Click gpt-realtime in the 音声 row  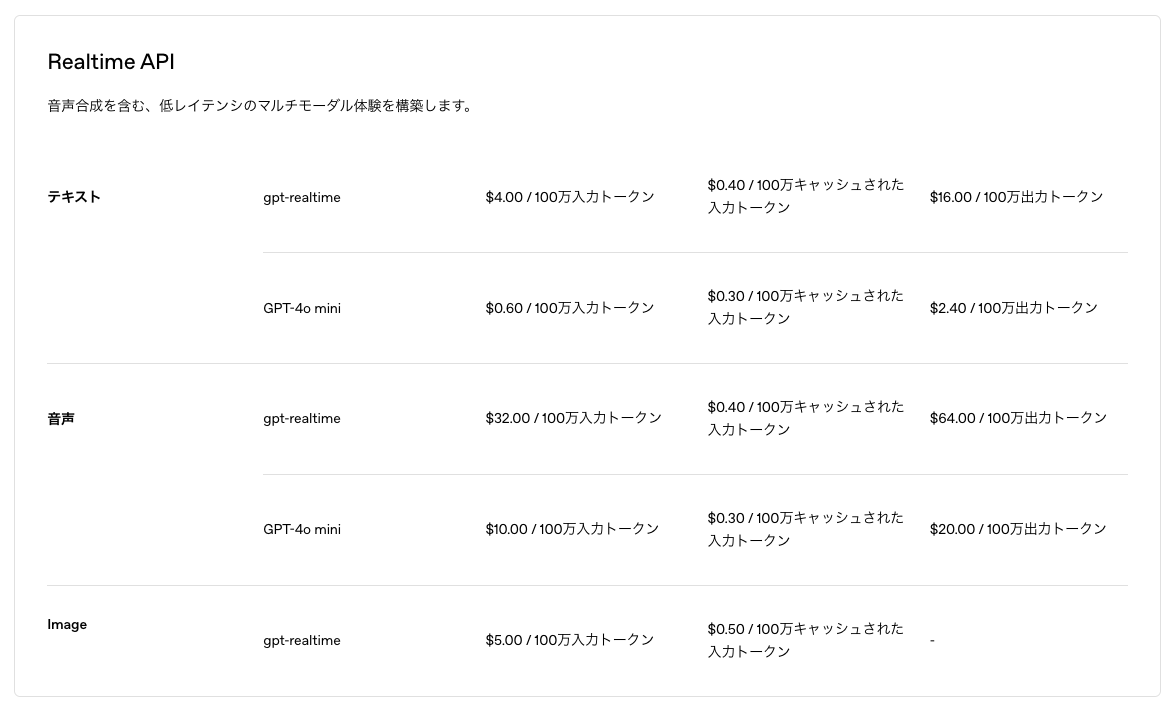(302, 418)
